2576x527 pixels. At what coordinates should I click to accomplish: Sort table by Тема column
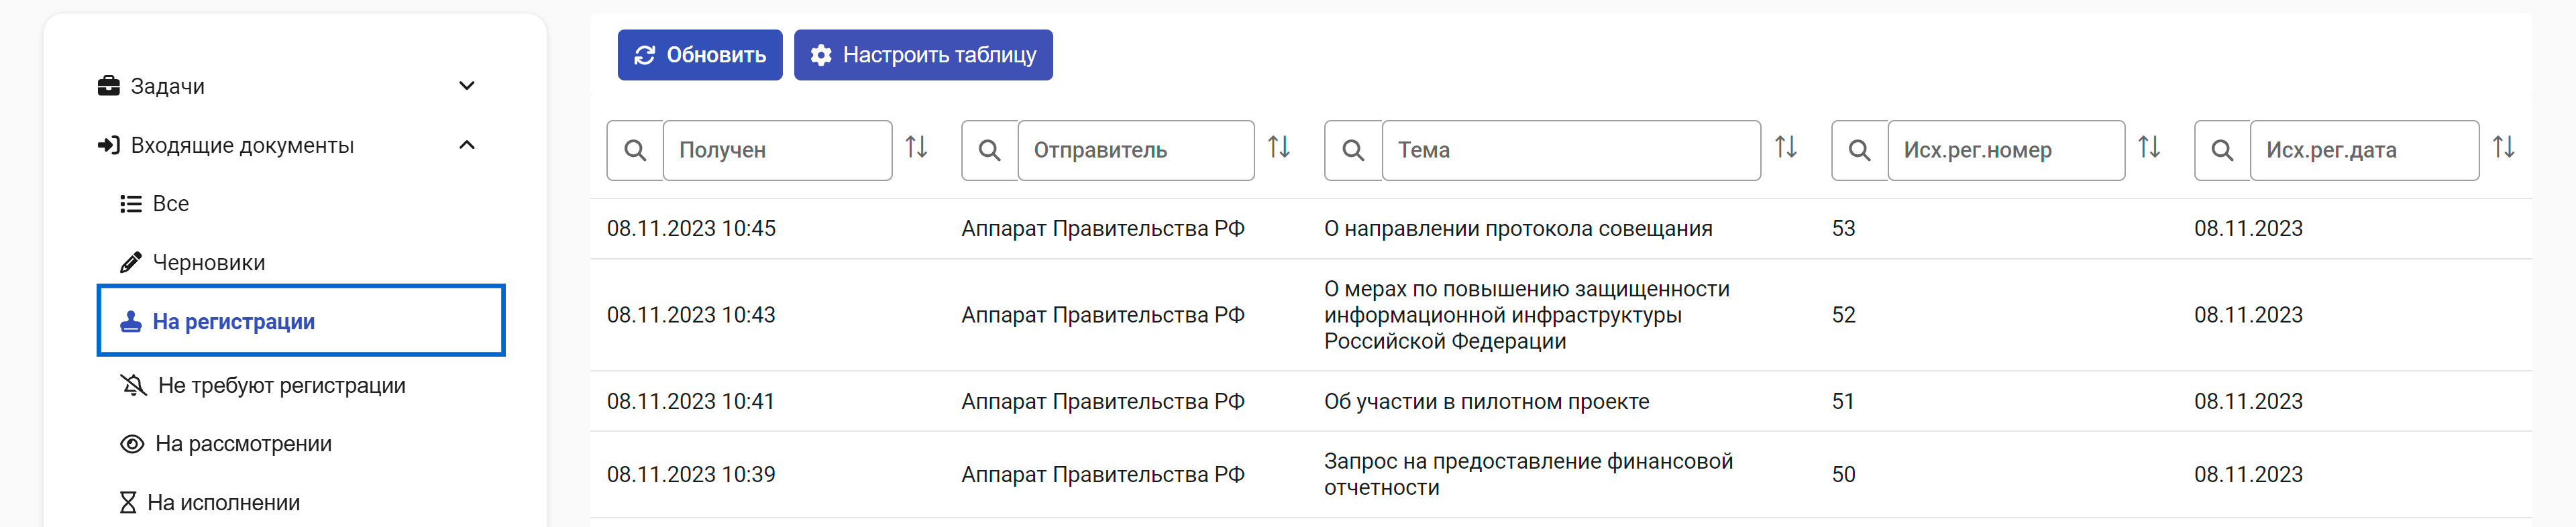click(x=1786, y=148)
